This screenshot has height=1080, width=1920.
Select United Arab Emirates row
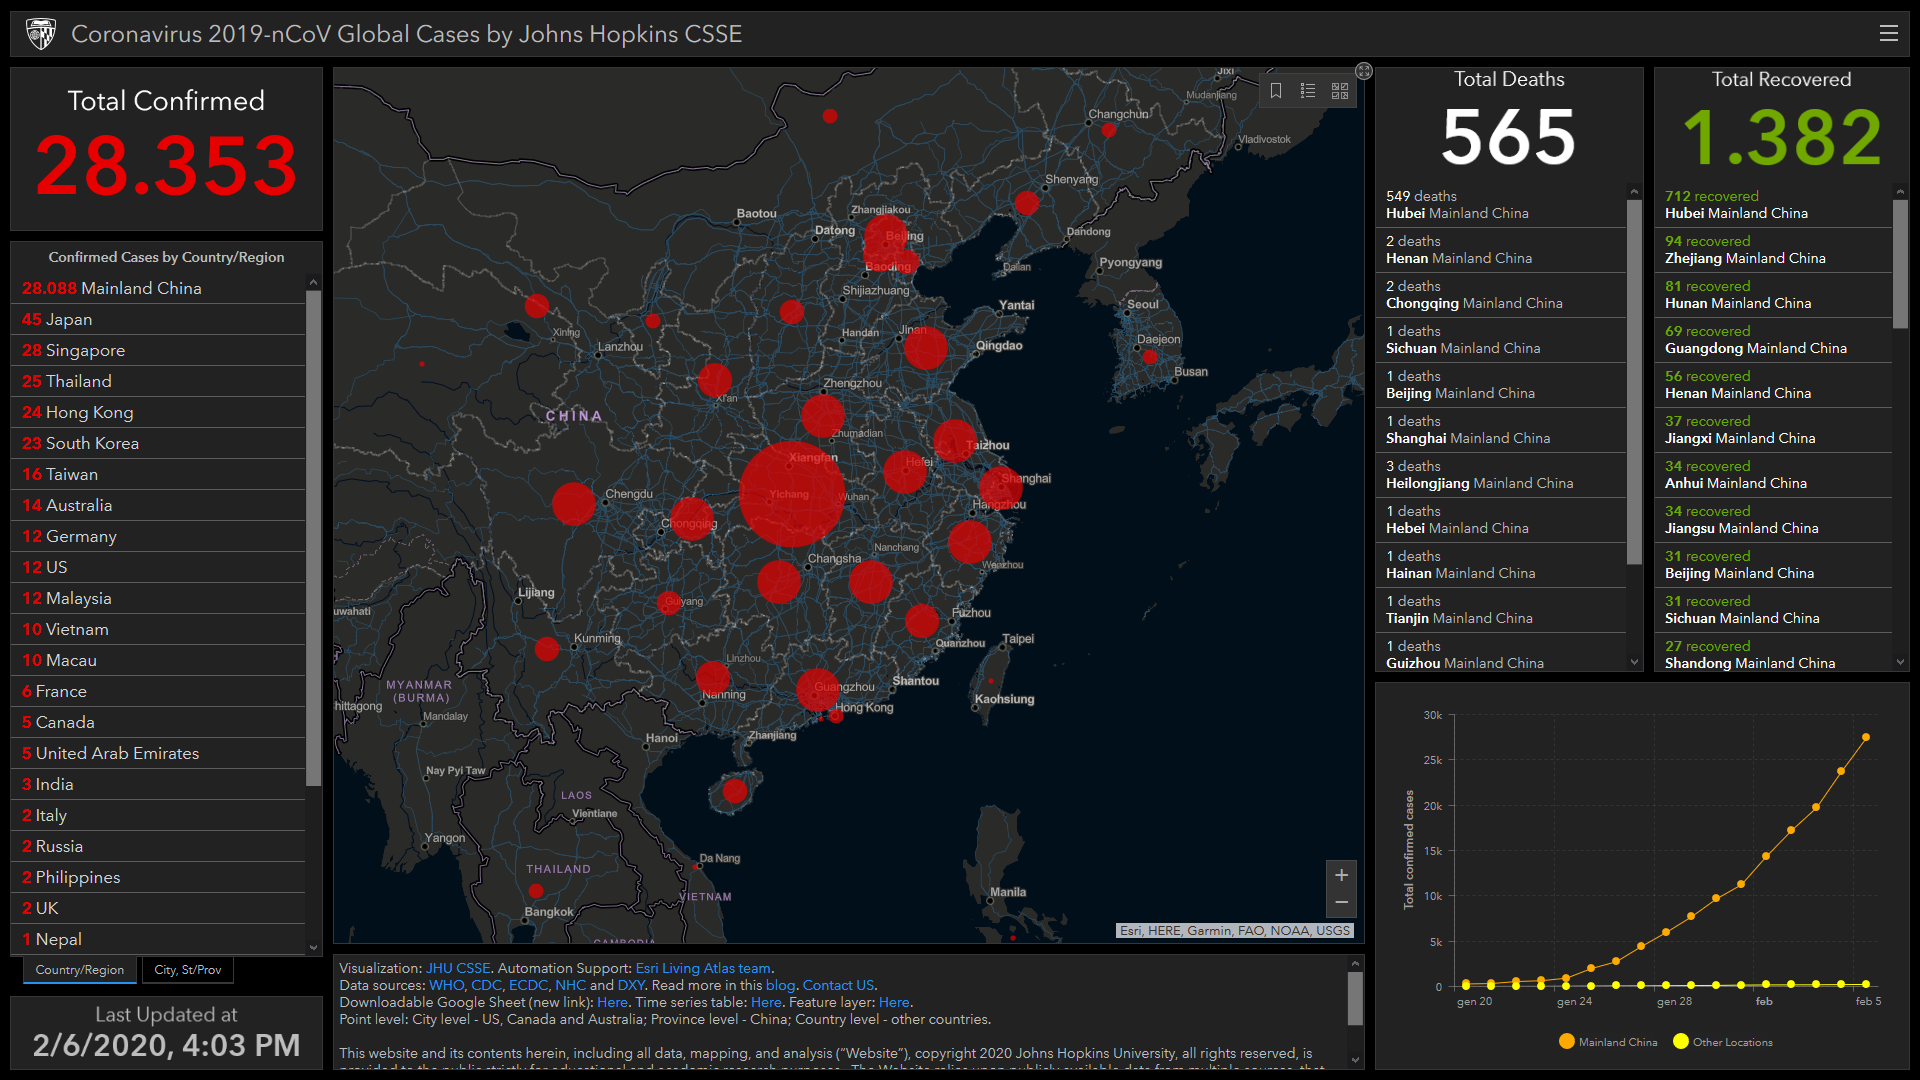(158, 753)
